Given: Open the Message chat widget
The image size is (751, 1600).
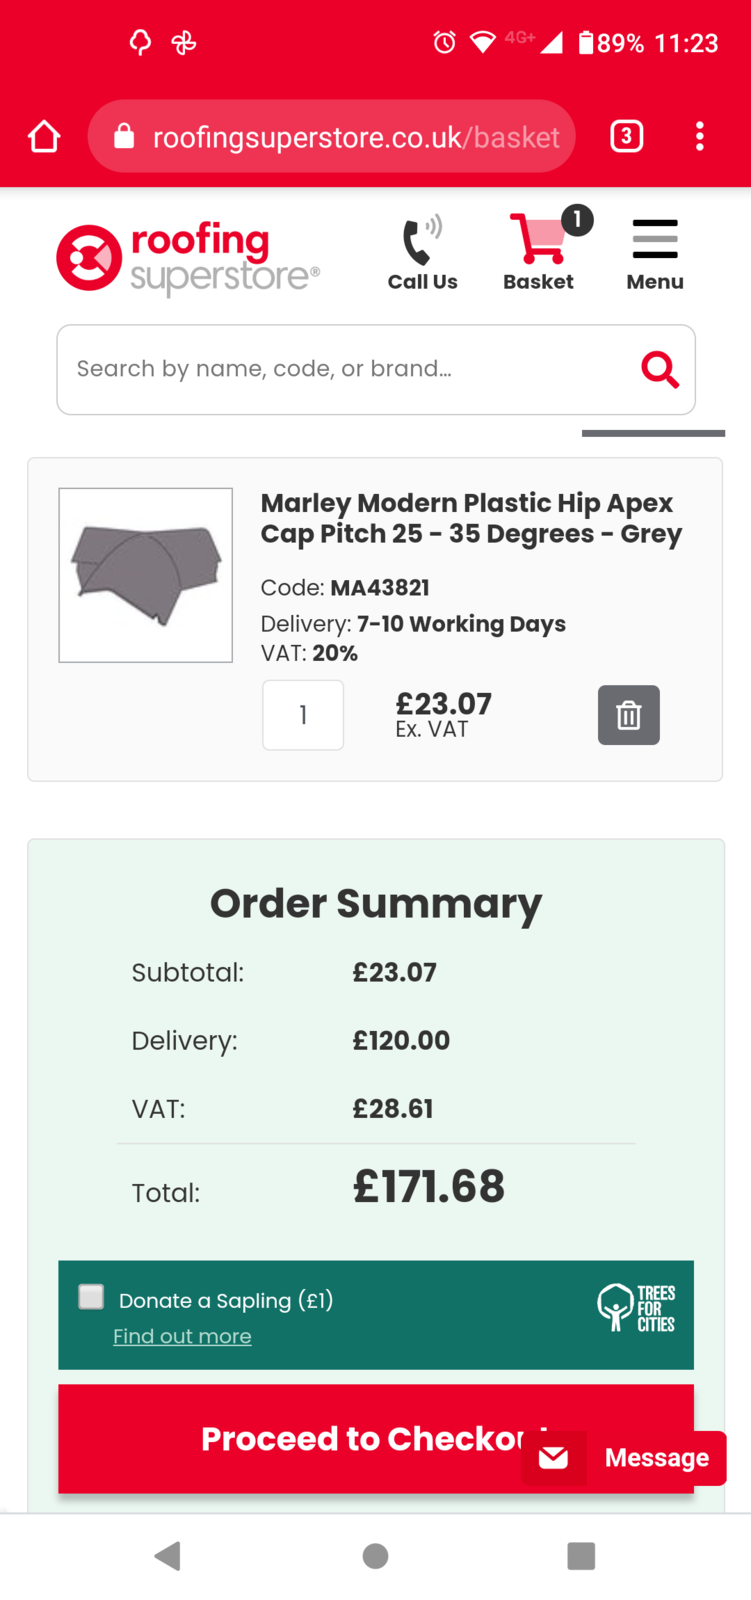Looking at the screenshot, I should click(x=625, y=1457).
